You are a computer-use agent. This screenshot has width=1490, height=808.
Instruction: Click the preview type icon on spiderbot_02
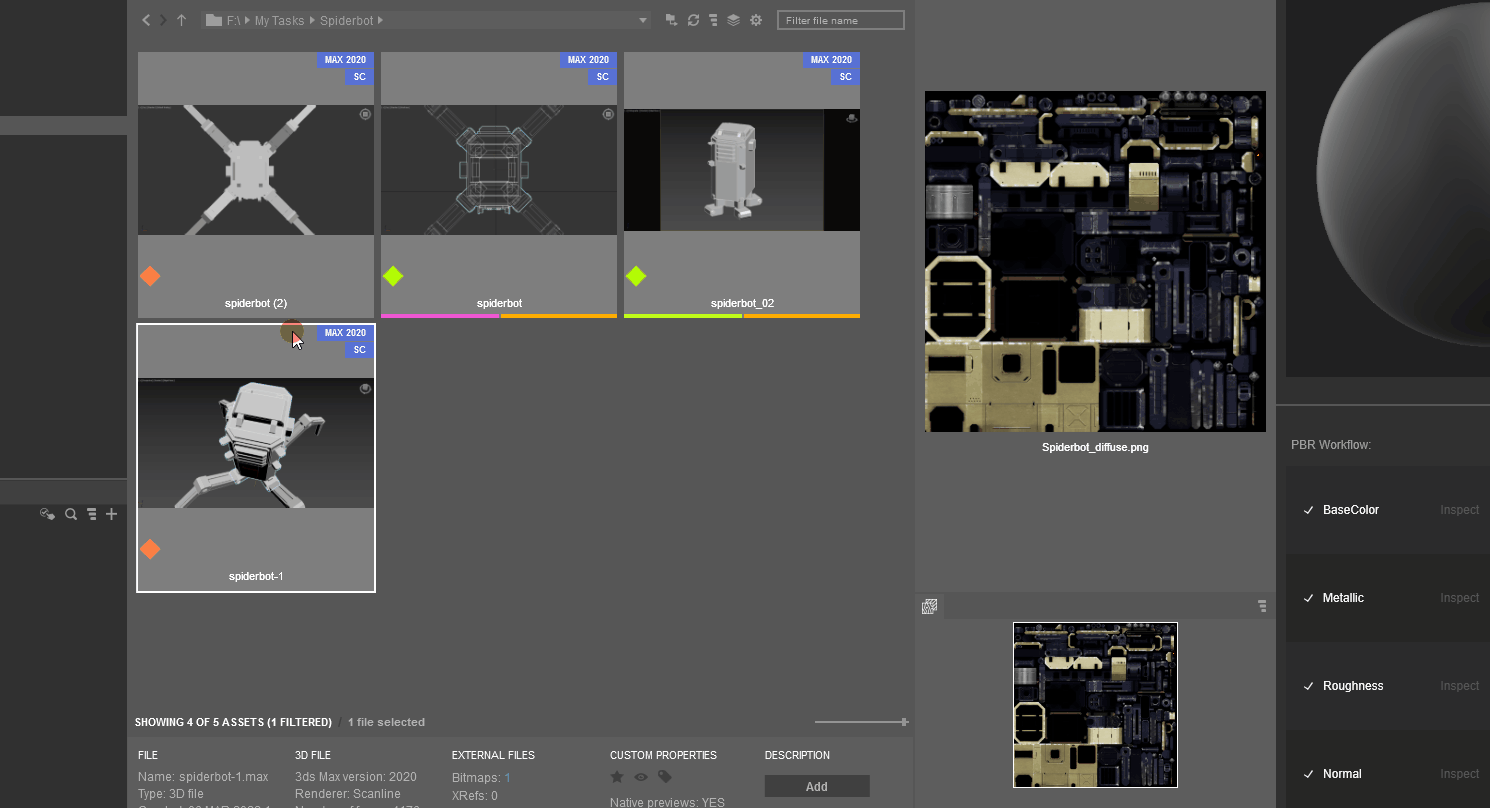coord(851,118)
